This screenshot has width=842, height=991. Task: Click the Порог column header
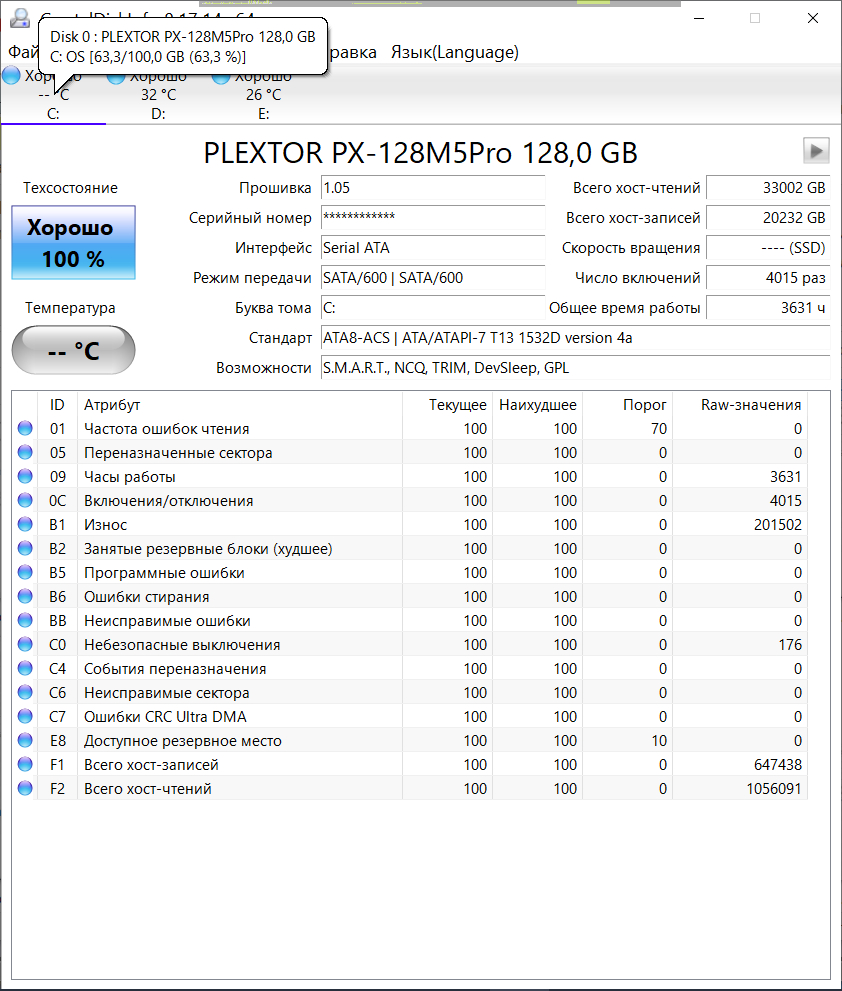click(x=627, y=404)
